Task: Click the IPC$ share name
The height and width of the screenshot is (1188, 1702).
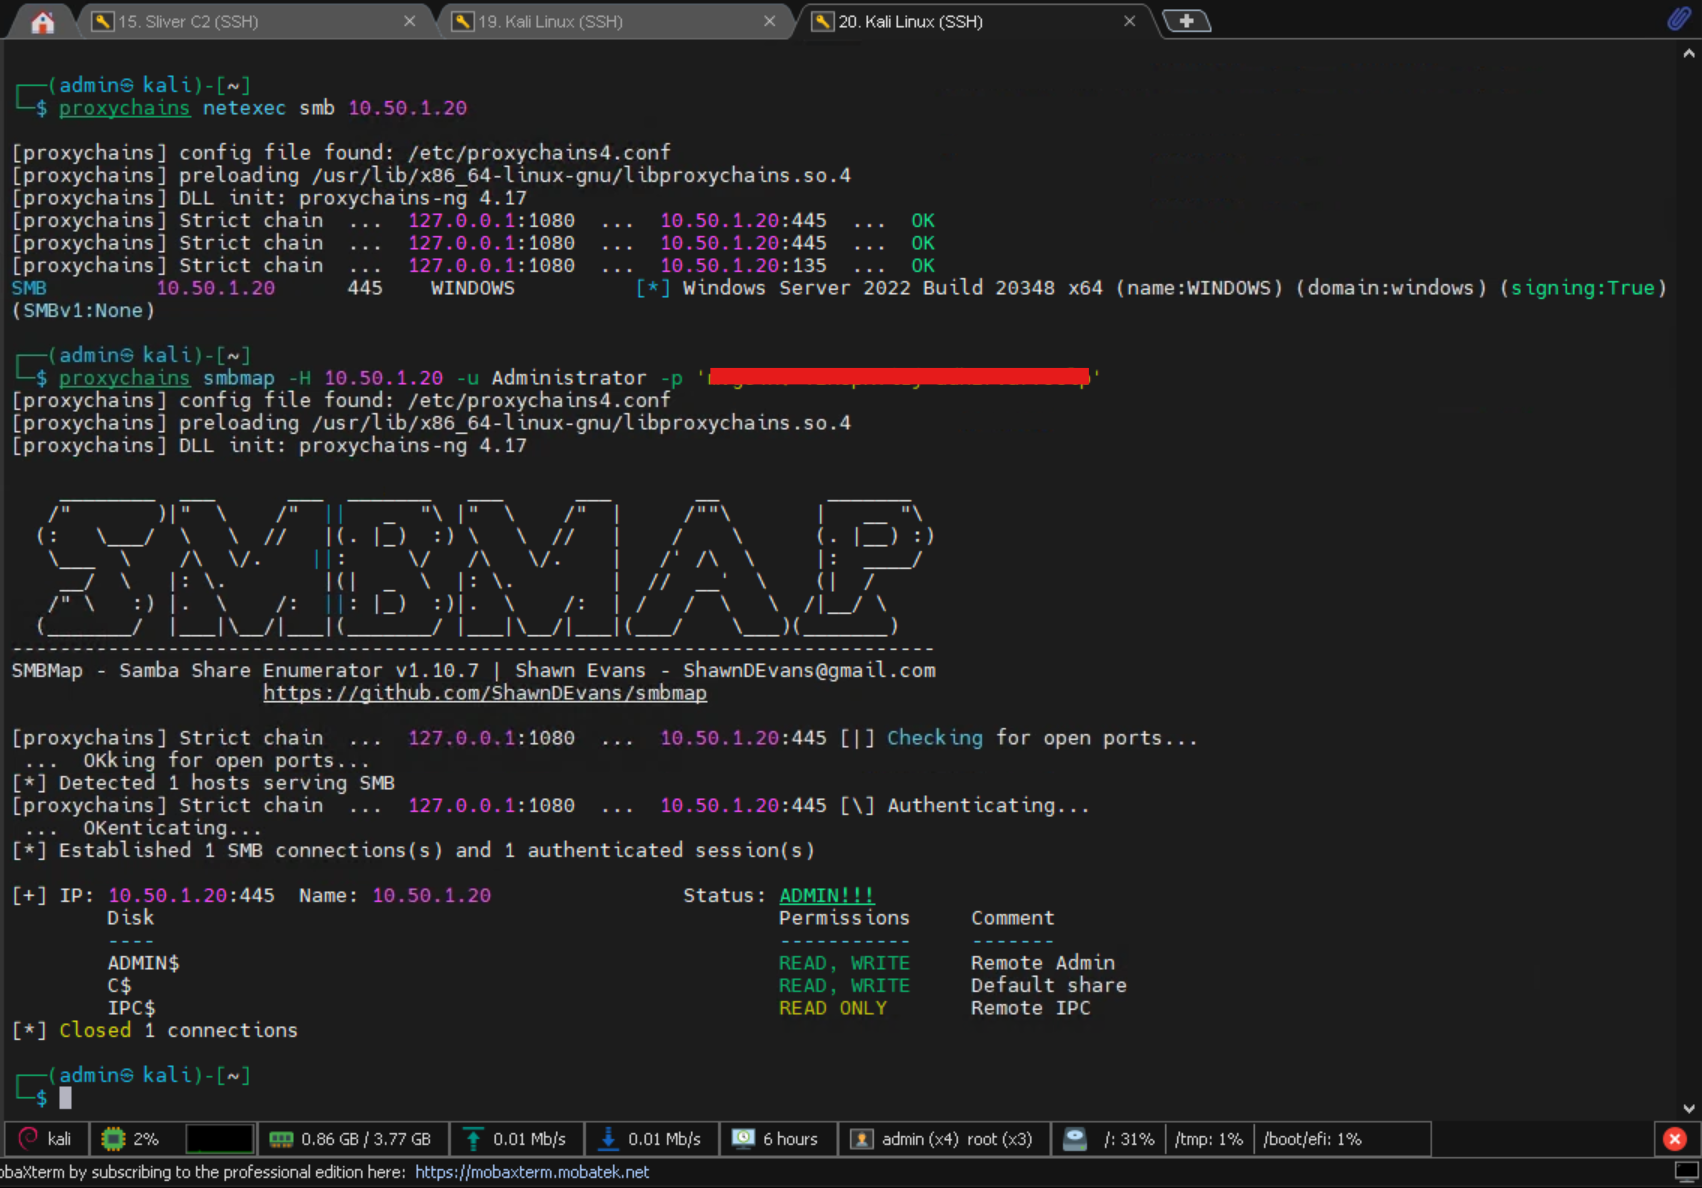Action: [131, 1008]
